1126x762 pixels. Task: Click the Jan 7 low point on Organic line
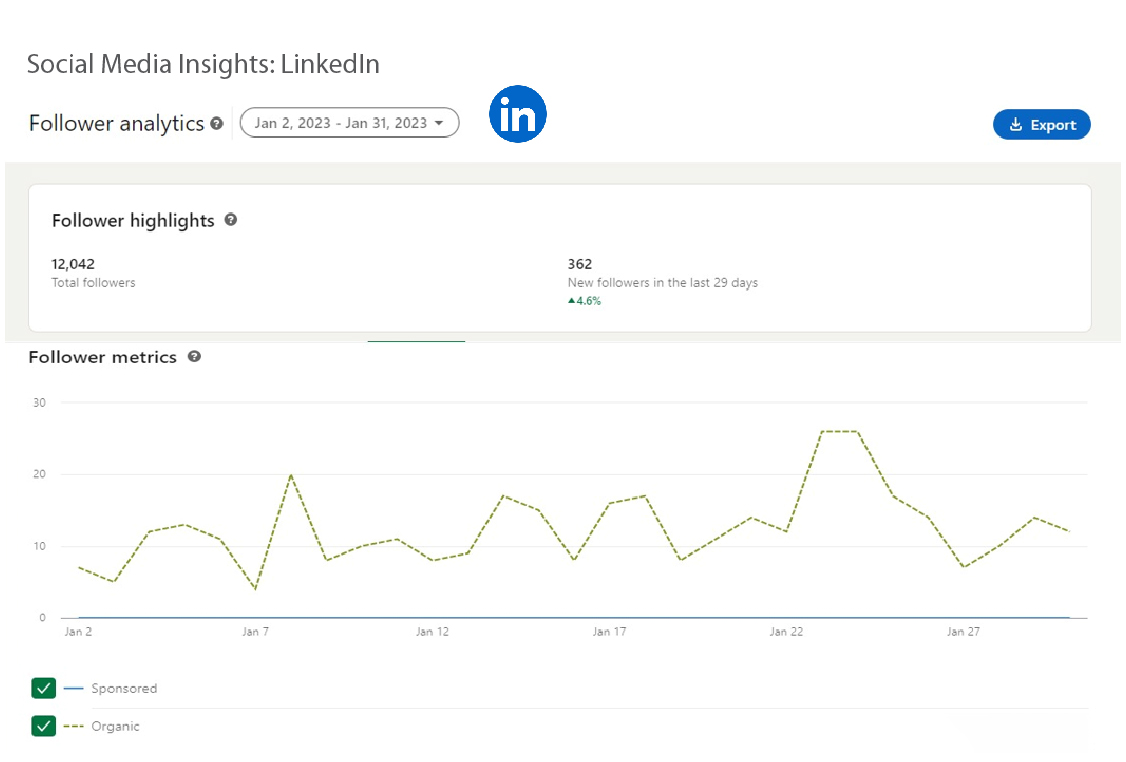(256, 589)
